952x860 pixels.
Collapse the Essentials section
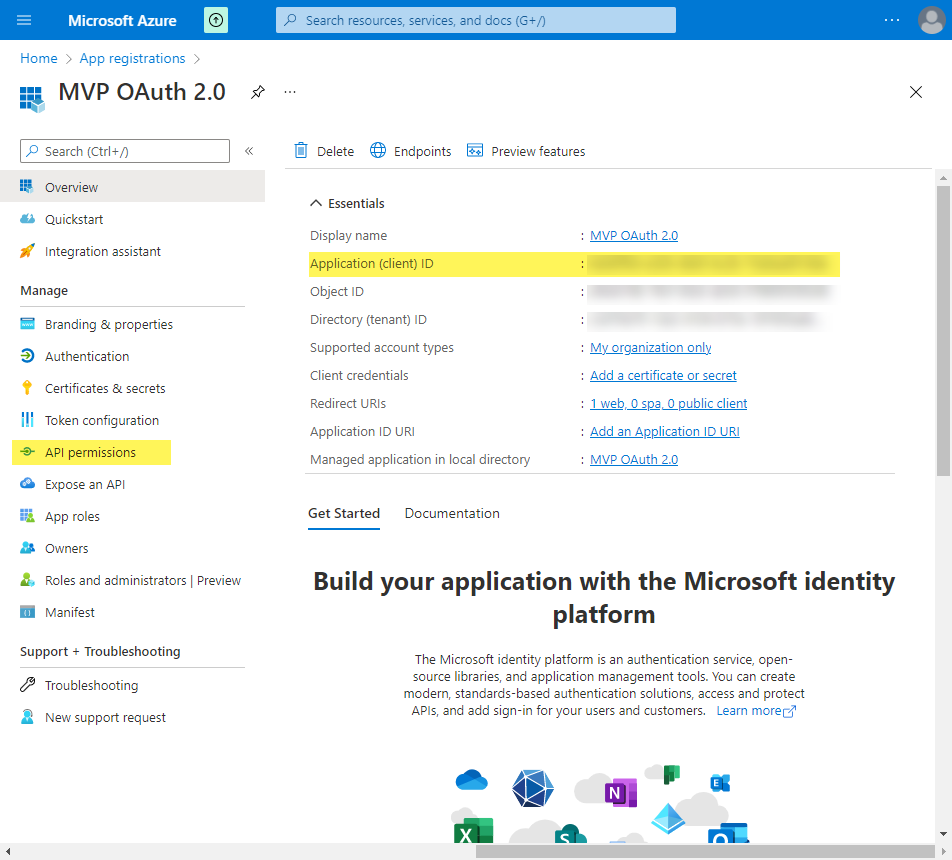click(316, 203)
